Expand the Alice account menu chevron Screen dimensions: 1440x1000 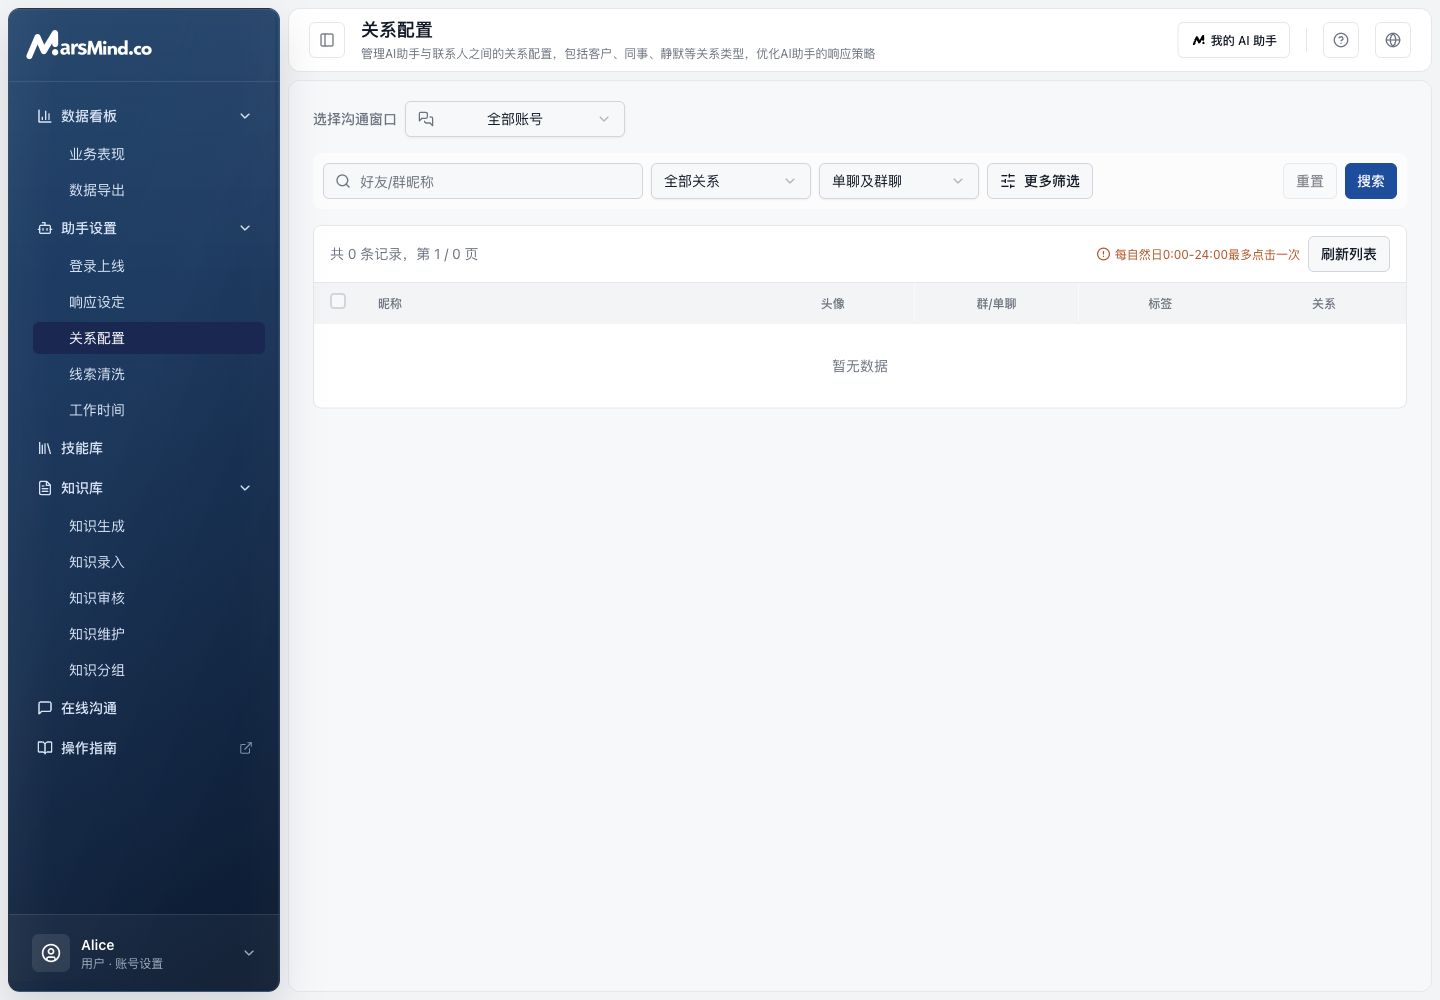(x=249, y=953)
